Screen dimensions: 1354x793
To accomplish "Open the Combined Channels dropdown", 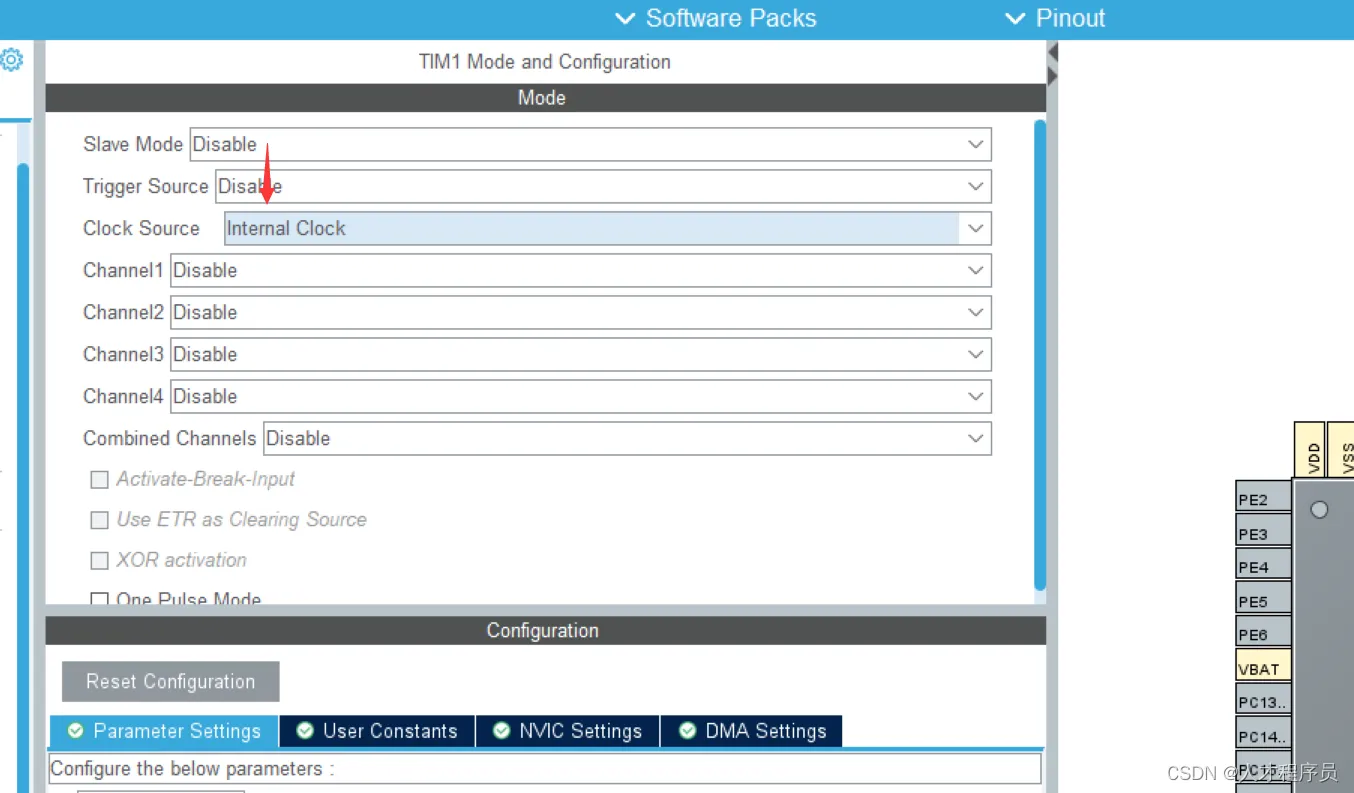I will (x=627, y=438).
